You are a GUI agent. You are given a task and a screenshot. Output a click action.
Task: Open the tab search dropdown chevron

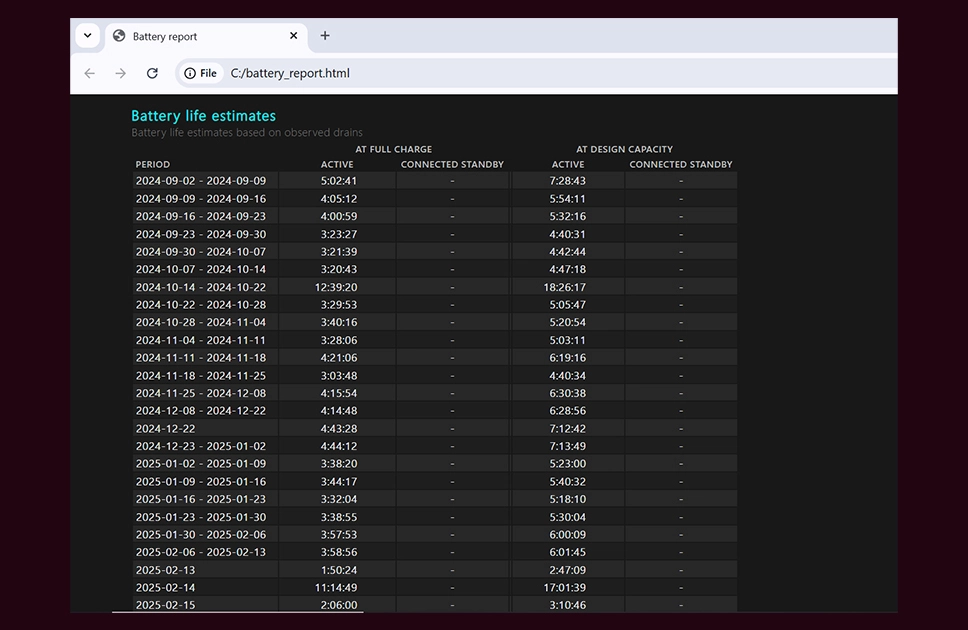pyautogui.click(x=88, y=36)
